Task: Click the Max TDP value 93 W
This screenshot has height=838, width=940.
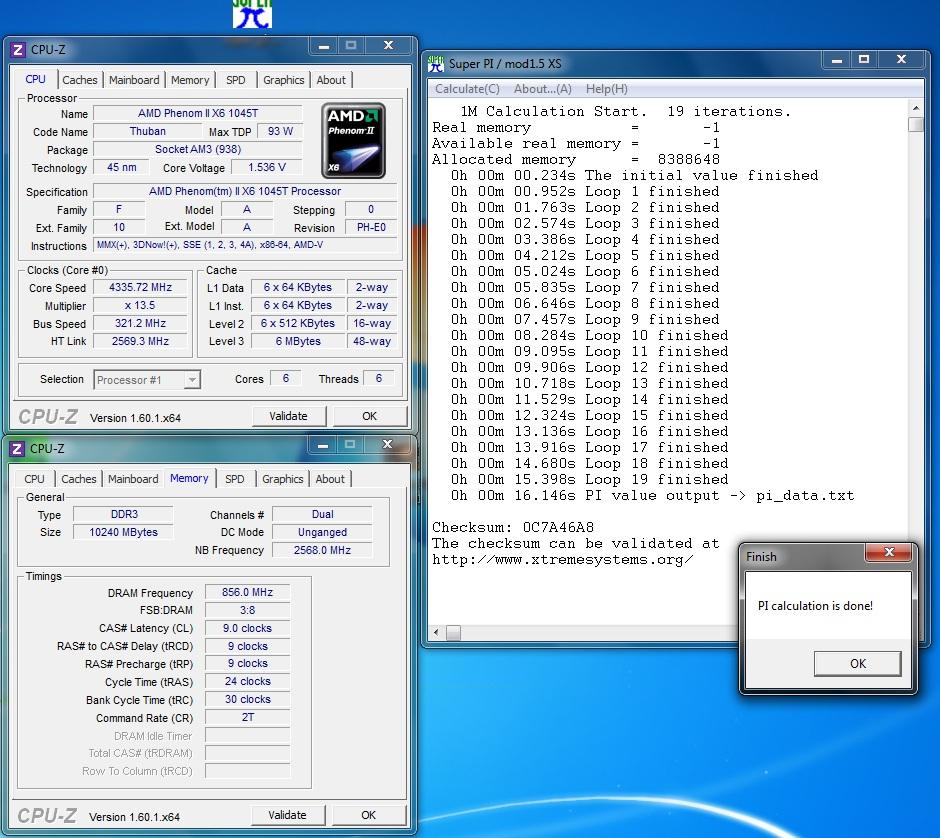Action: tap(280, 131)
